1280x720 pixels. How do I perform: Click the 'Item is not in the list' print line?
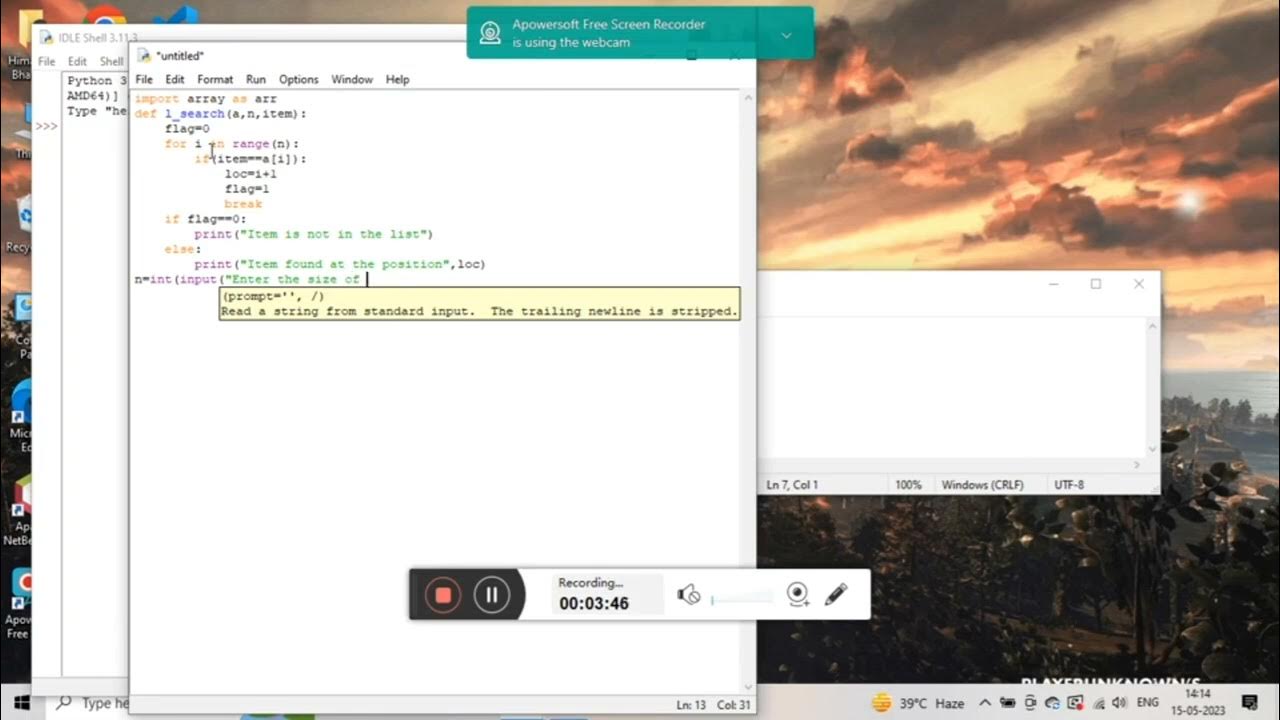(x=313, y=234)
